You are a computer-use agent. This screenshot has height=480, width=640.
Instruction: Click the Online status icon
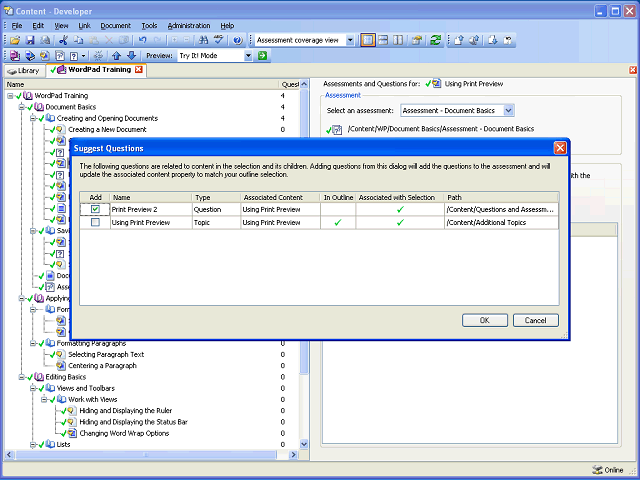click(x=597, y=470)
